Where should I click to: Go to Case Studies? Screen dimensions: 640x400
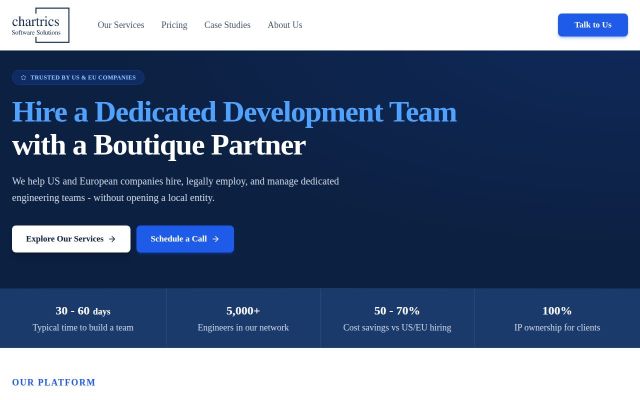(227, 25)
